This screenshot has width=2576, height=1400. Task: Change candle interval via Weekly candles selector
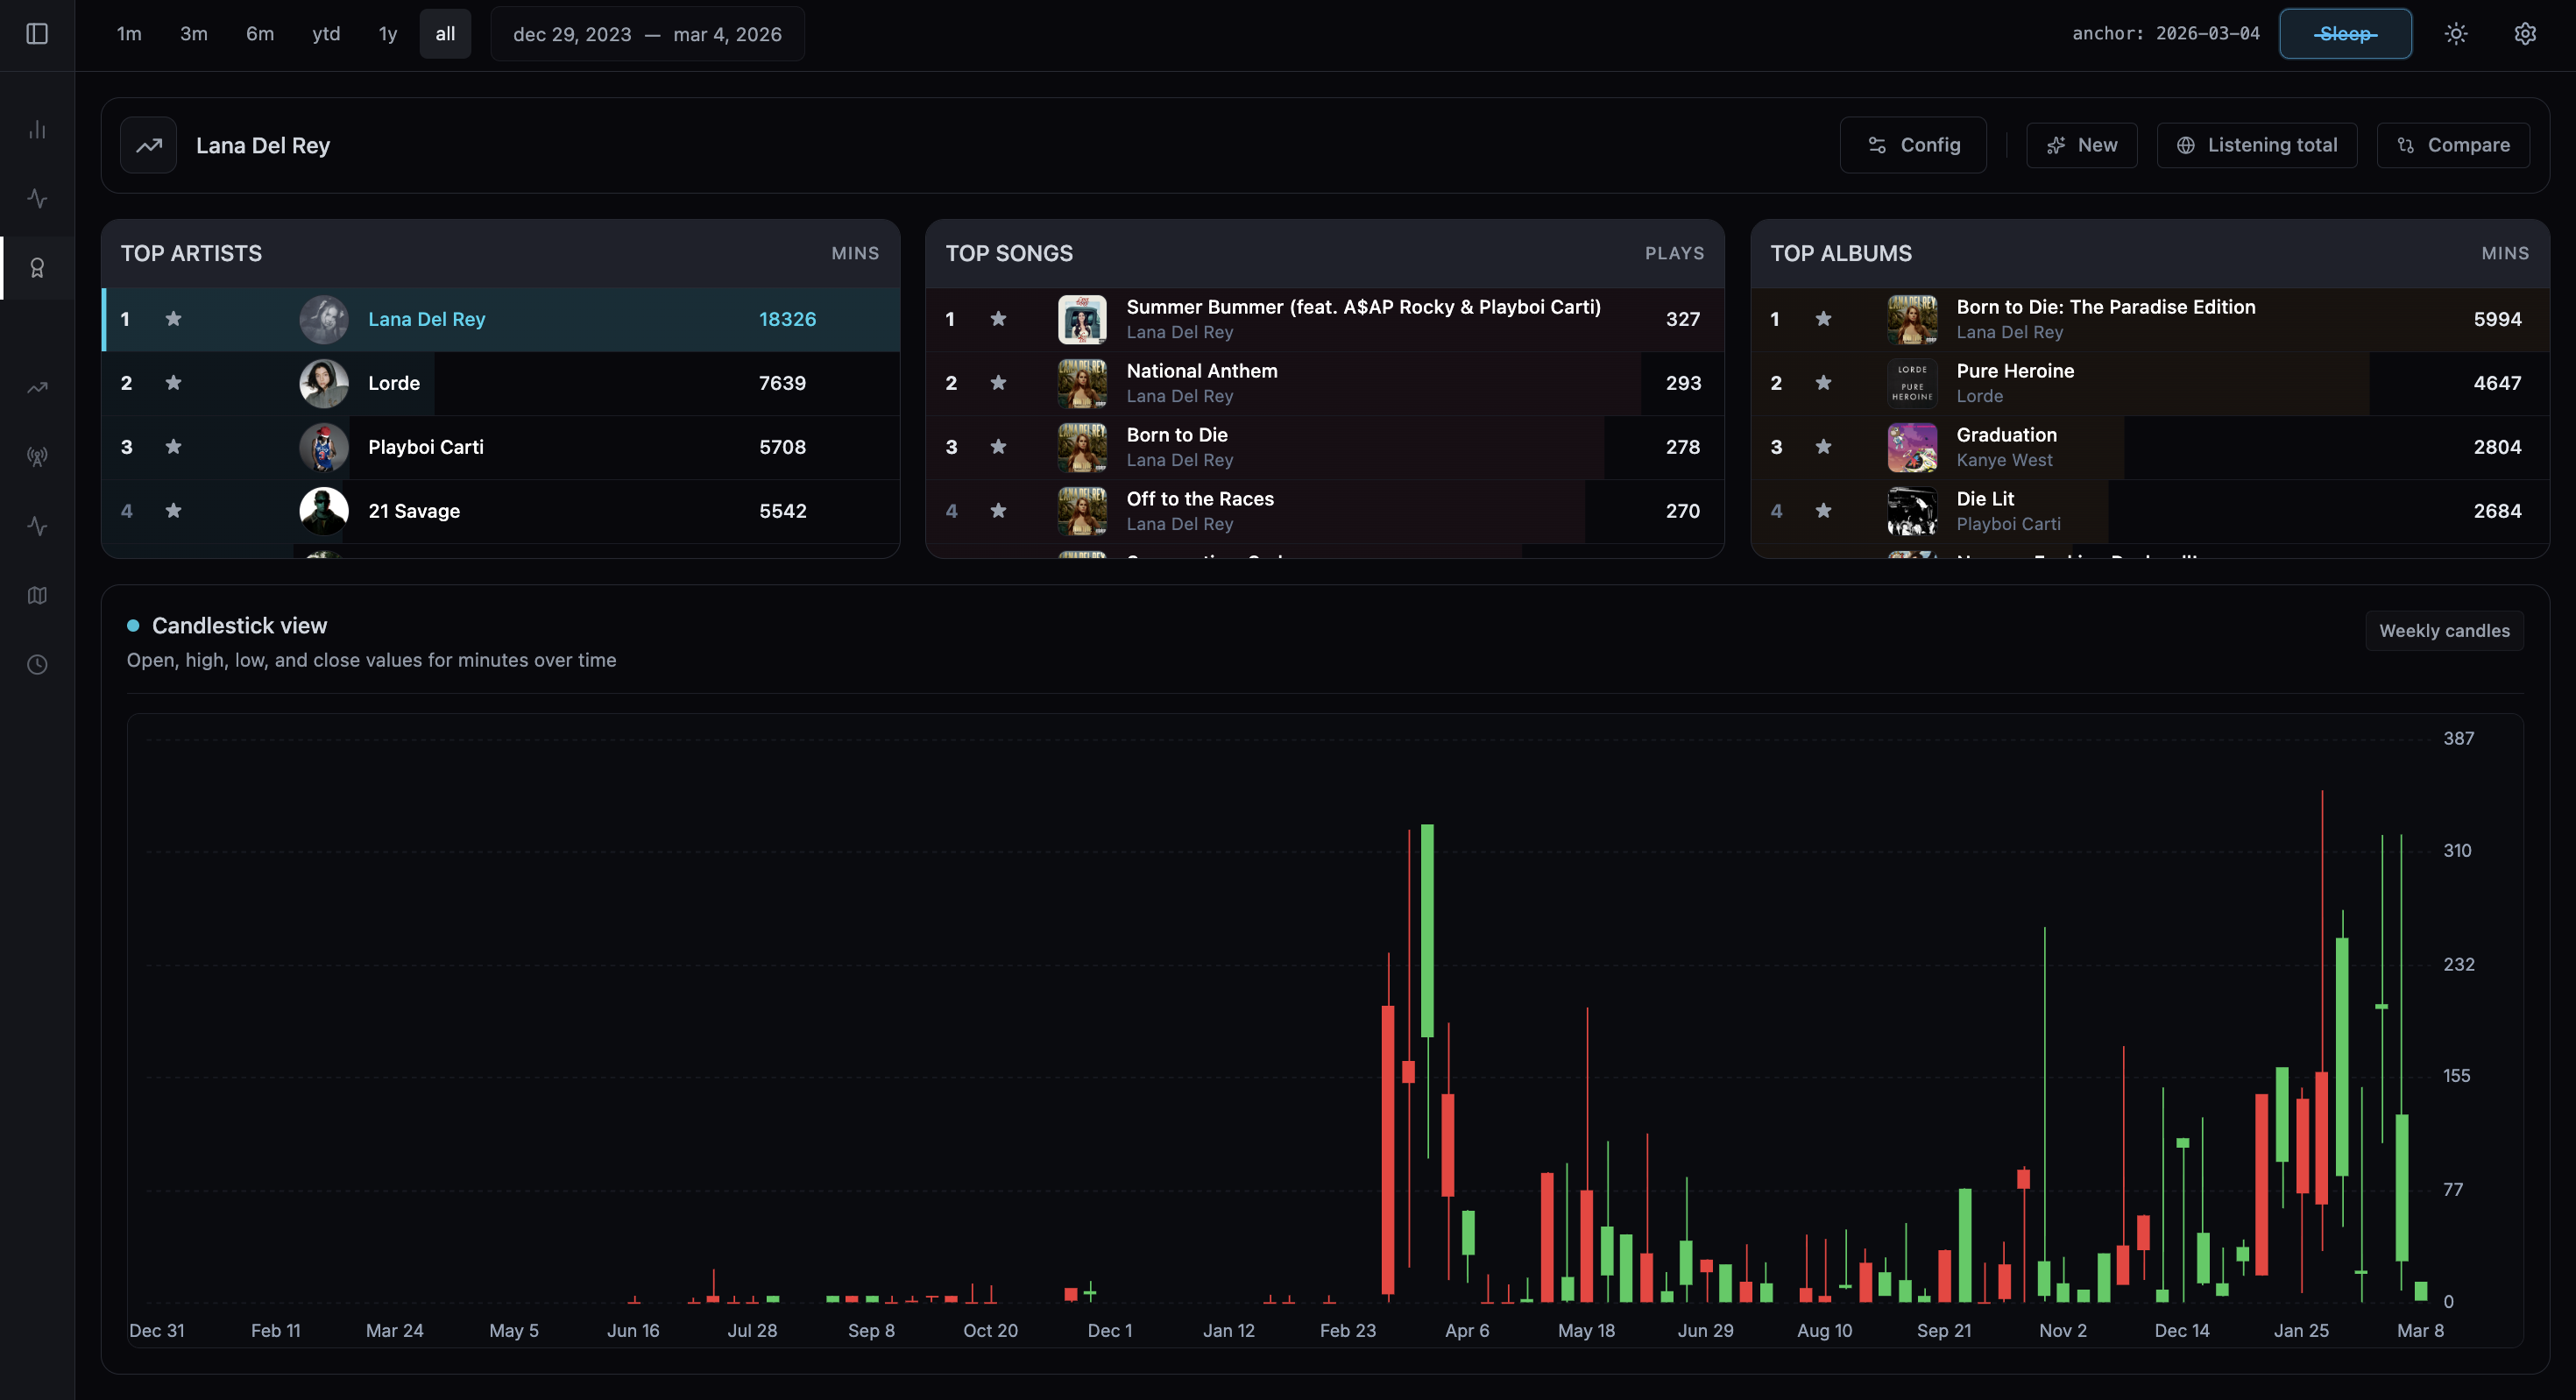(x=2443, y=630)
